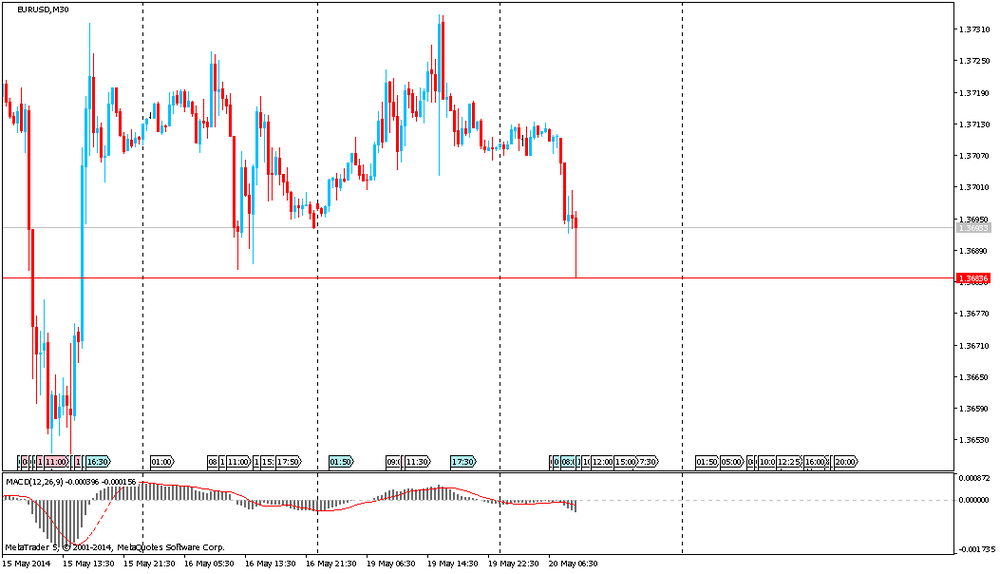
Task: Click the 17:50 event flag
Action: tap(287, 462)
